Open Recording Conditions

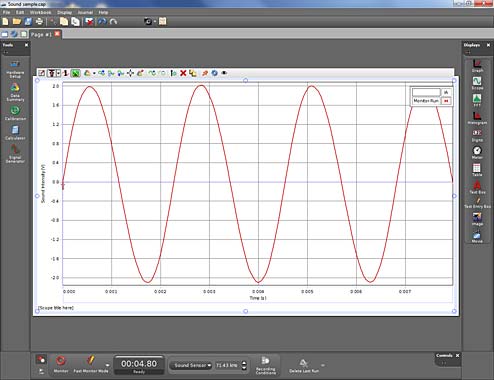[x=266, y=365]
